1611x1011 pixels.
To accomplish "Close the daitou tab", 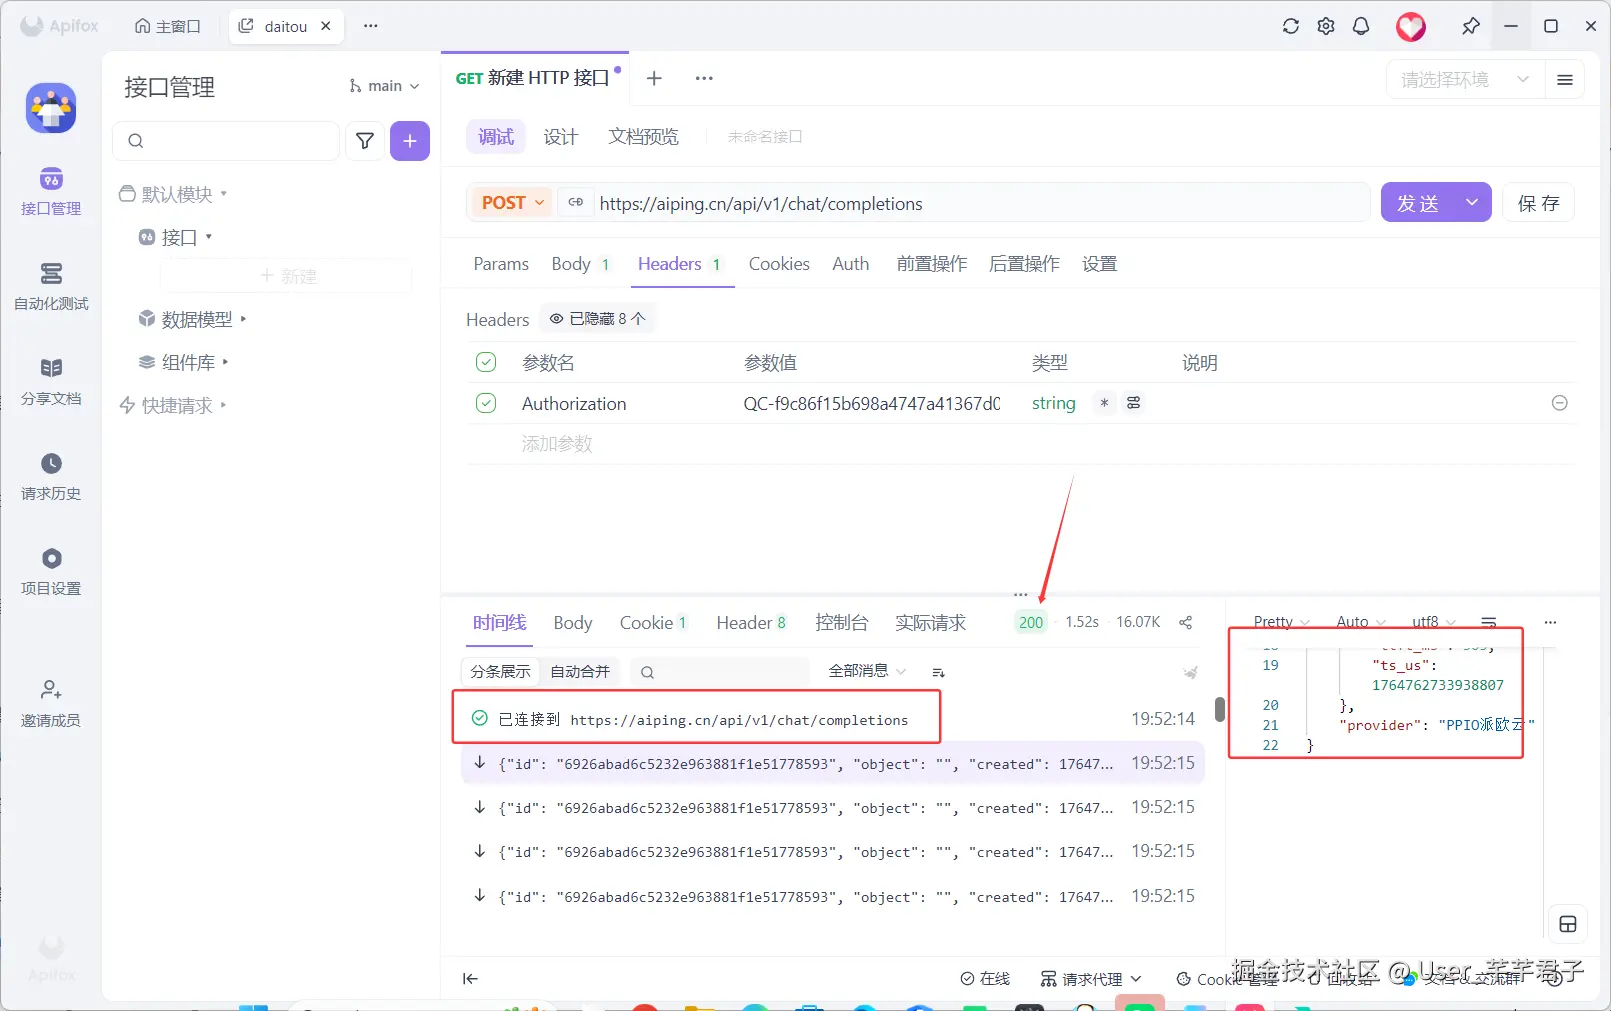I will 326,27.
